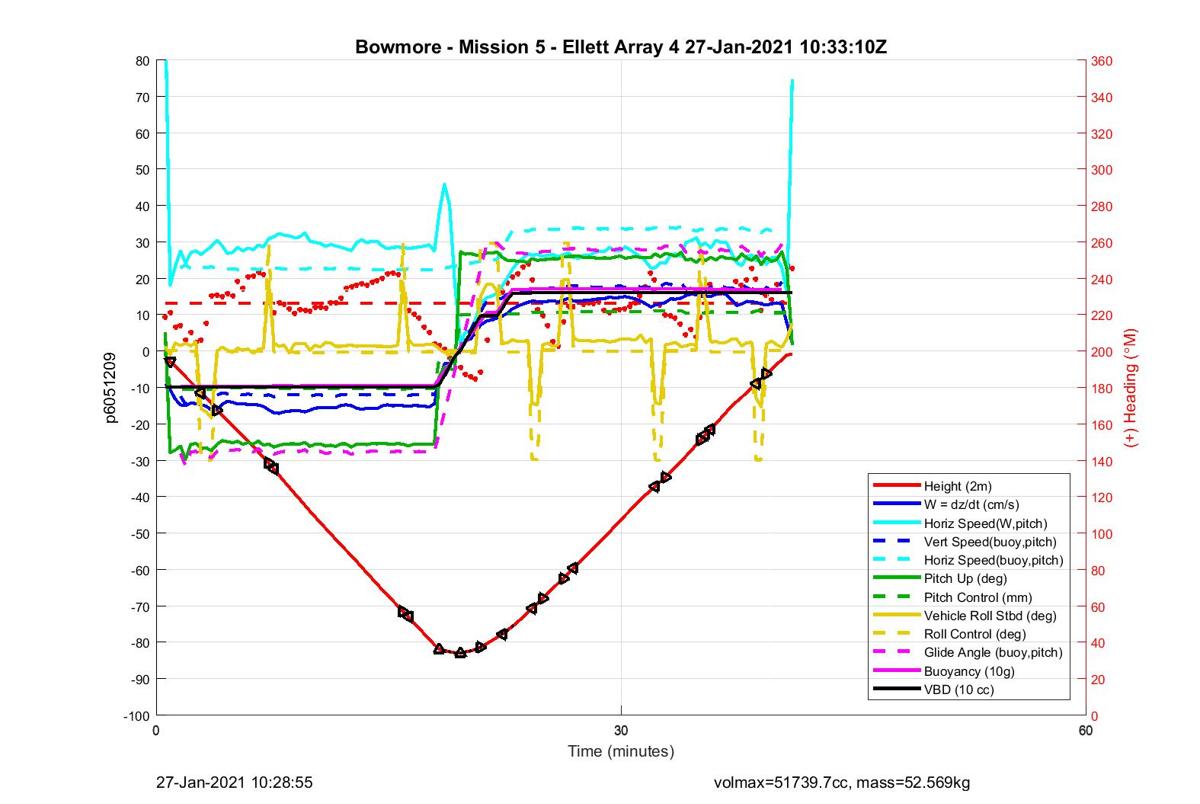The image size is (1200, 804).
Task: Click the 'Time (minutes)' x-axis label
Action: tap(621, 751)
